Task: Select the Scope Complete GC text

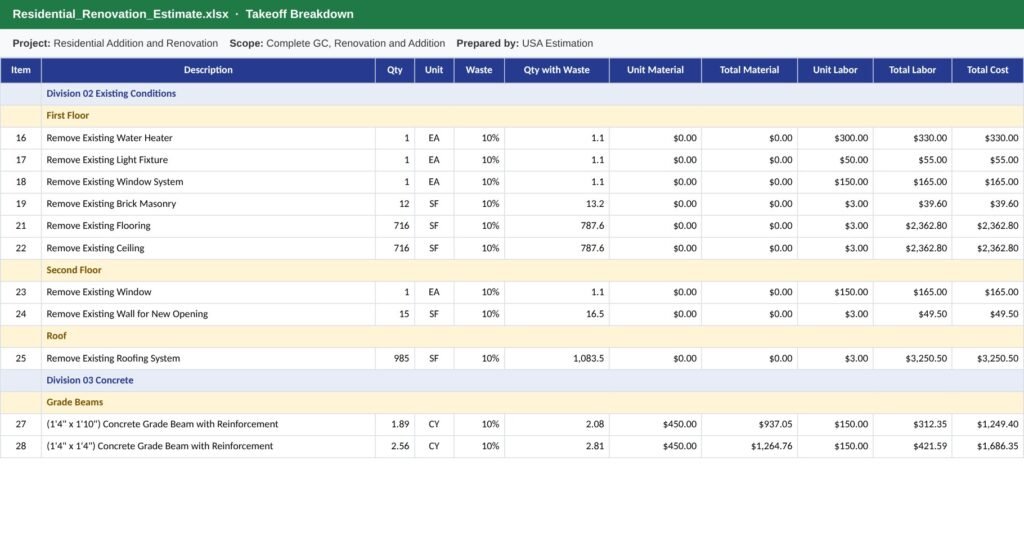Action: click(337, 43)
